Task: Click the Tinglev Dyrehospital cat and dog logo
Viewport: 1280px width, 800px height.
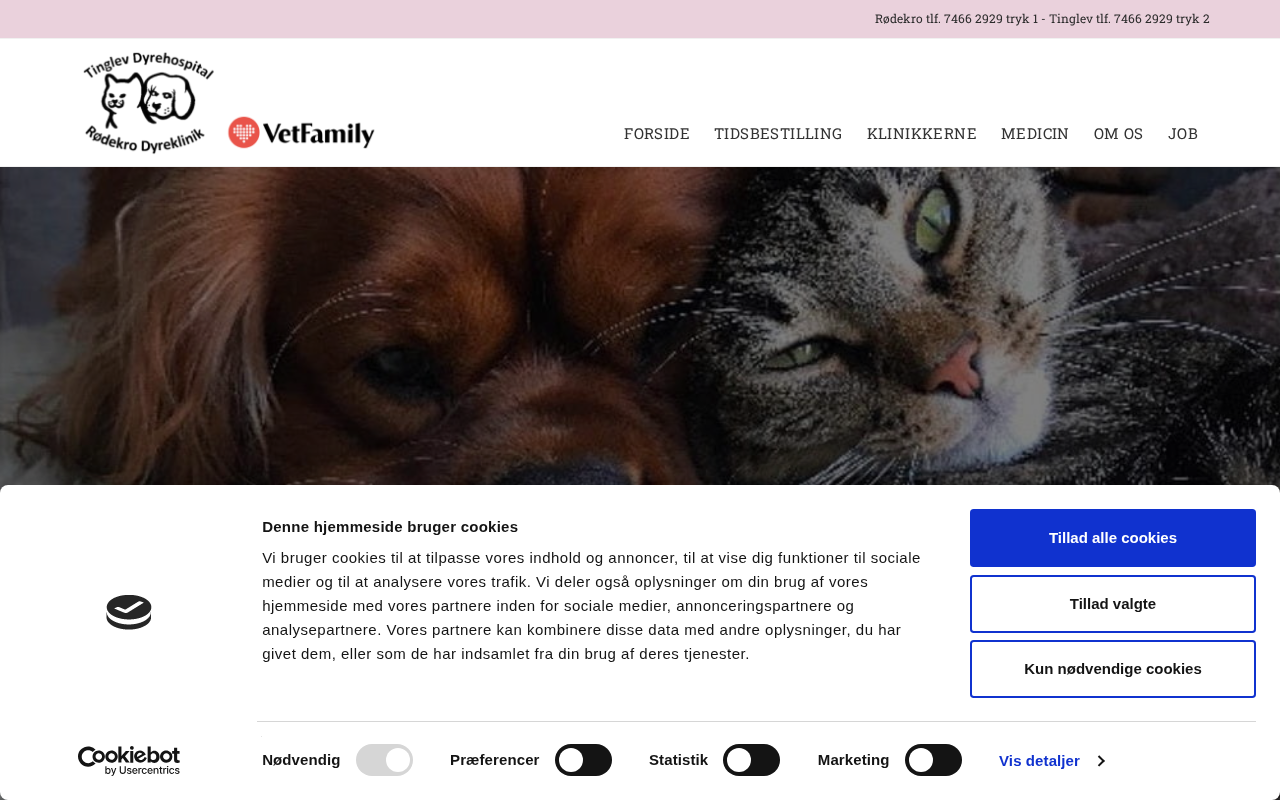Action: (148, 103)
